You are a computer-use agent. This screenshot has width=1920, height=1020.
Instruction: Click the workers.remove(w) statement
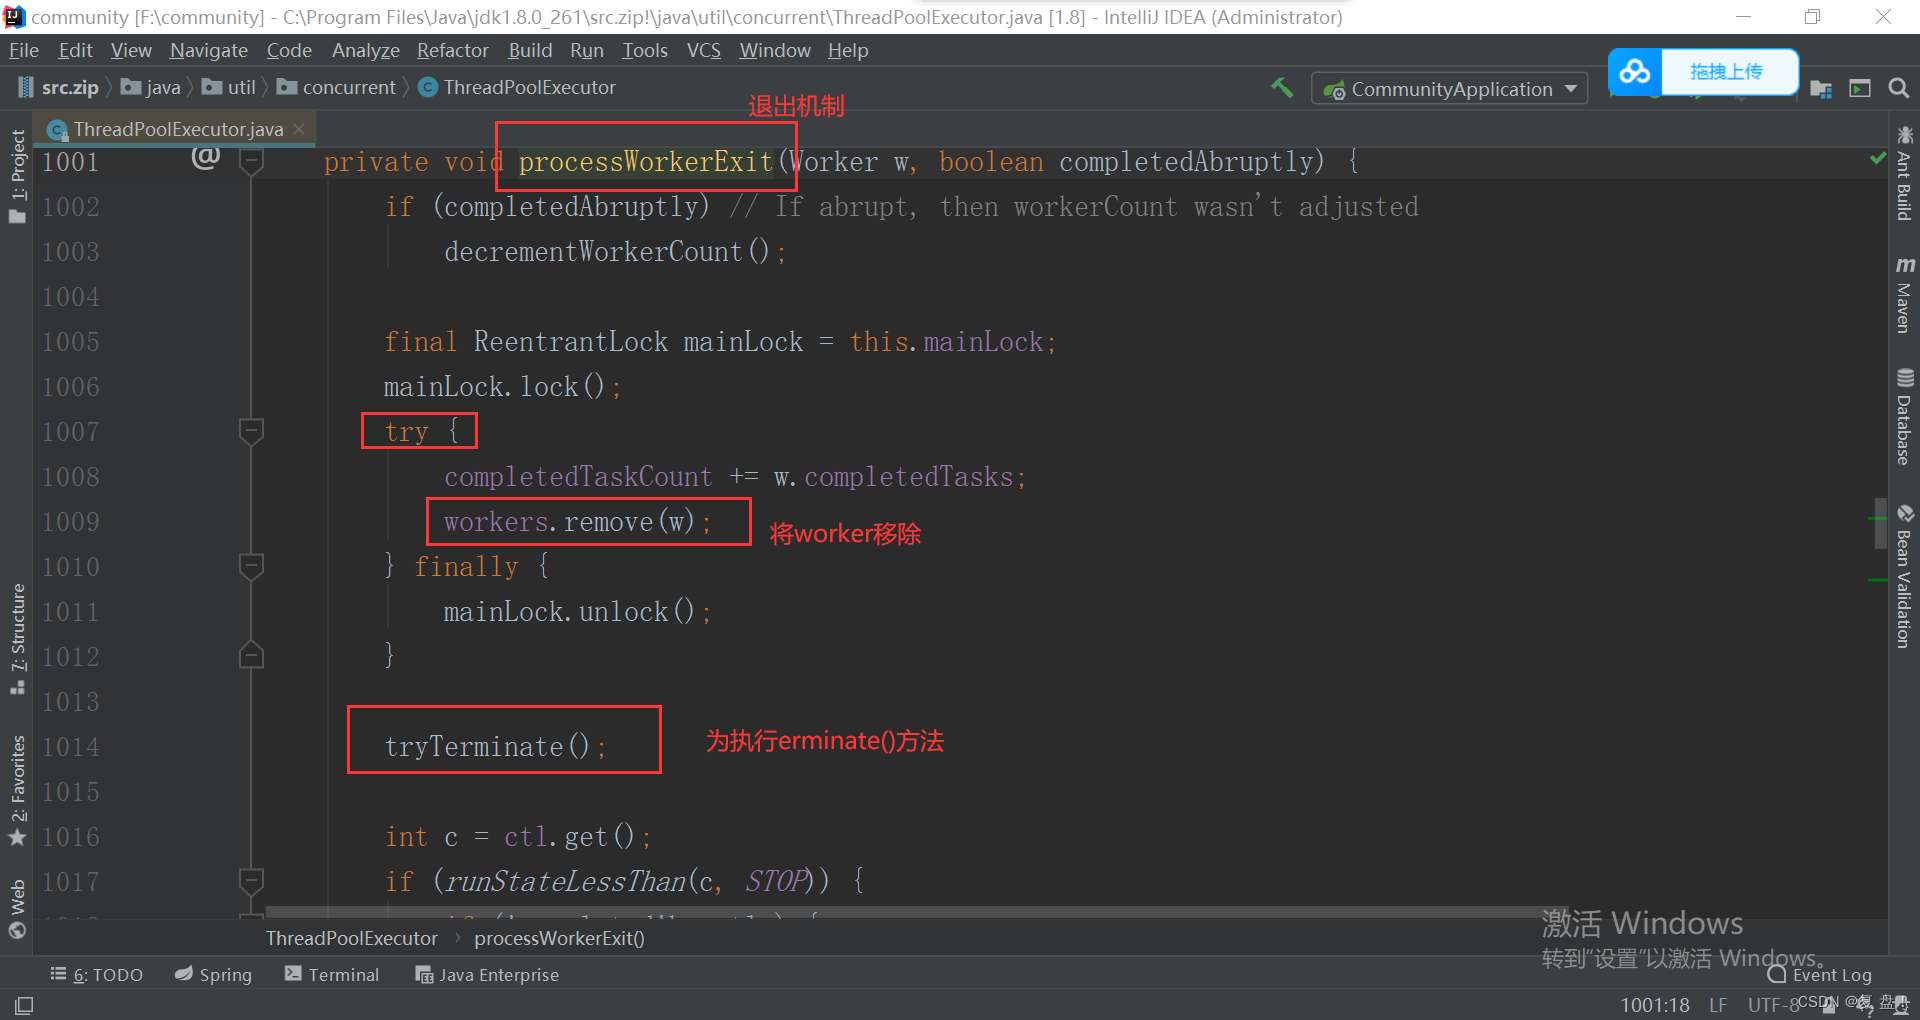tap(577, 522)
